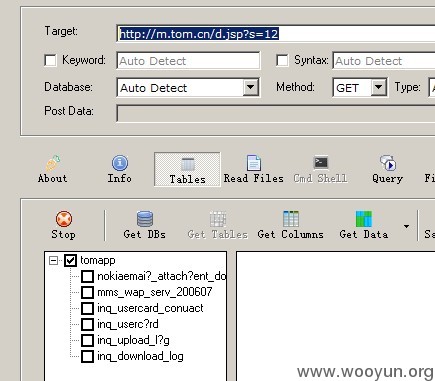Stop the running scan

tap(63, 225)
